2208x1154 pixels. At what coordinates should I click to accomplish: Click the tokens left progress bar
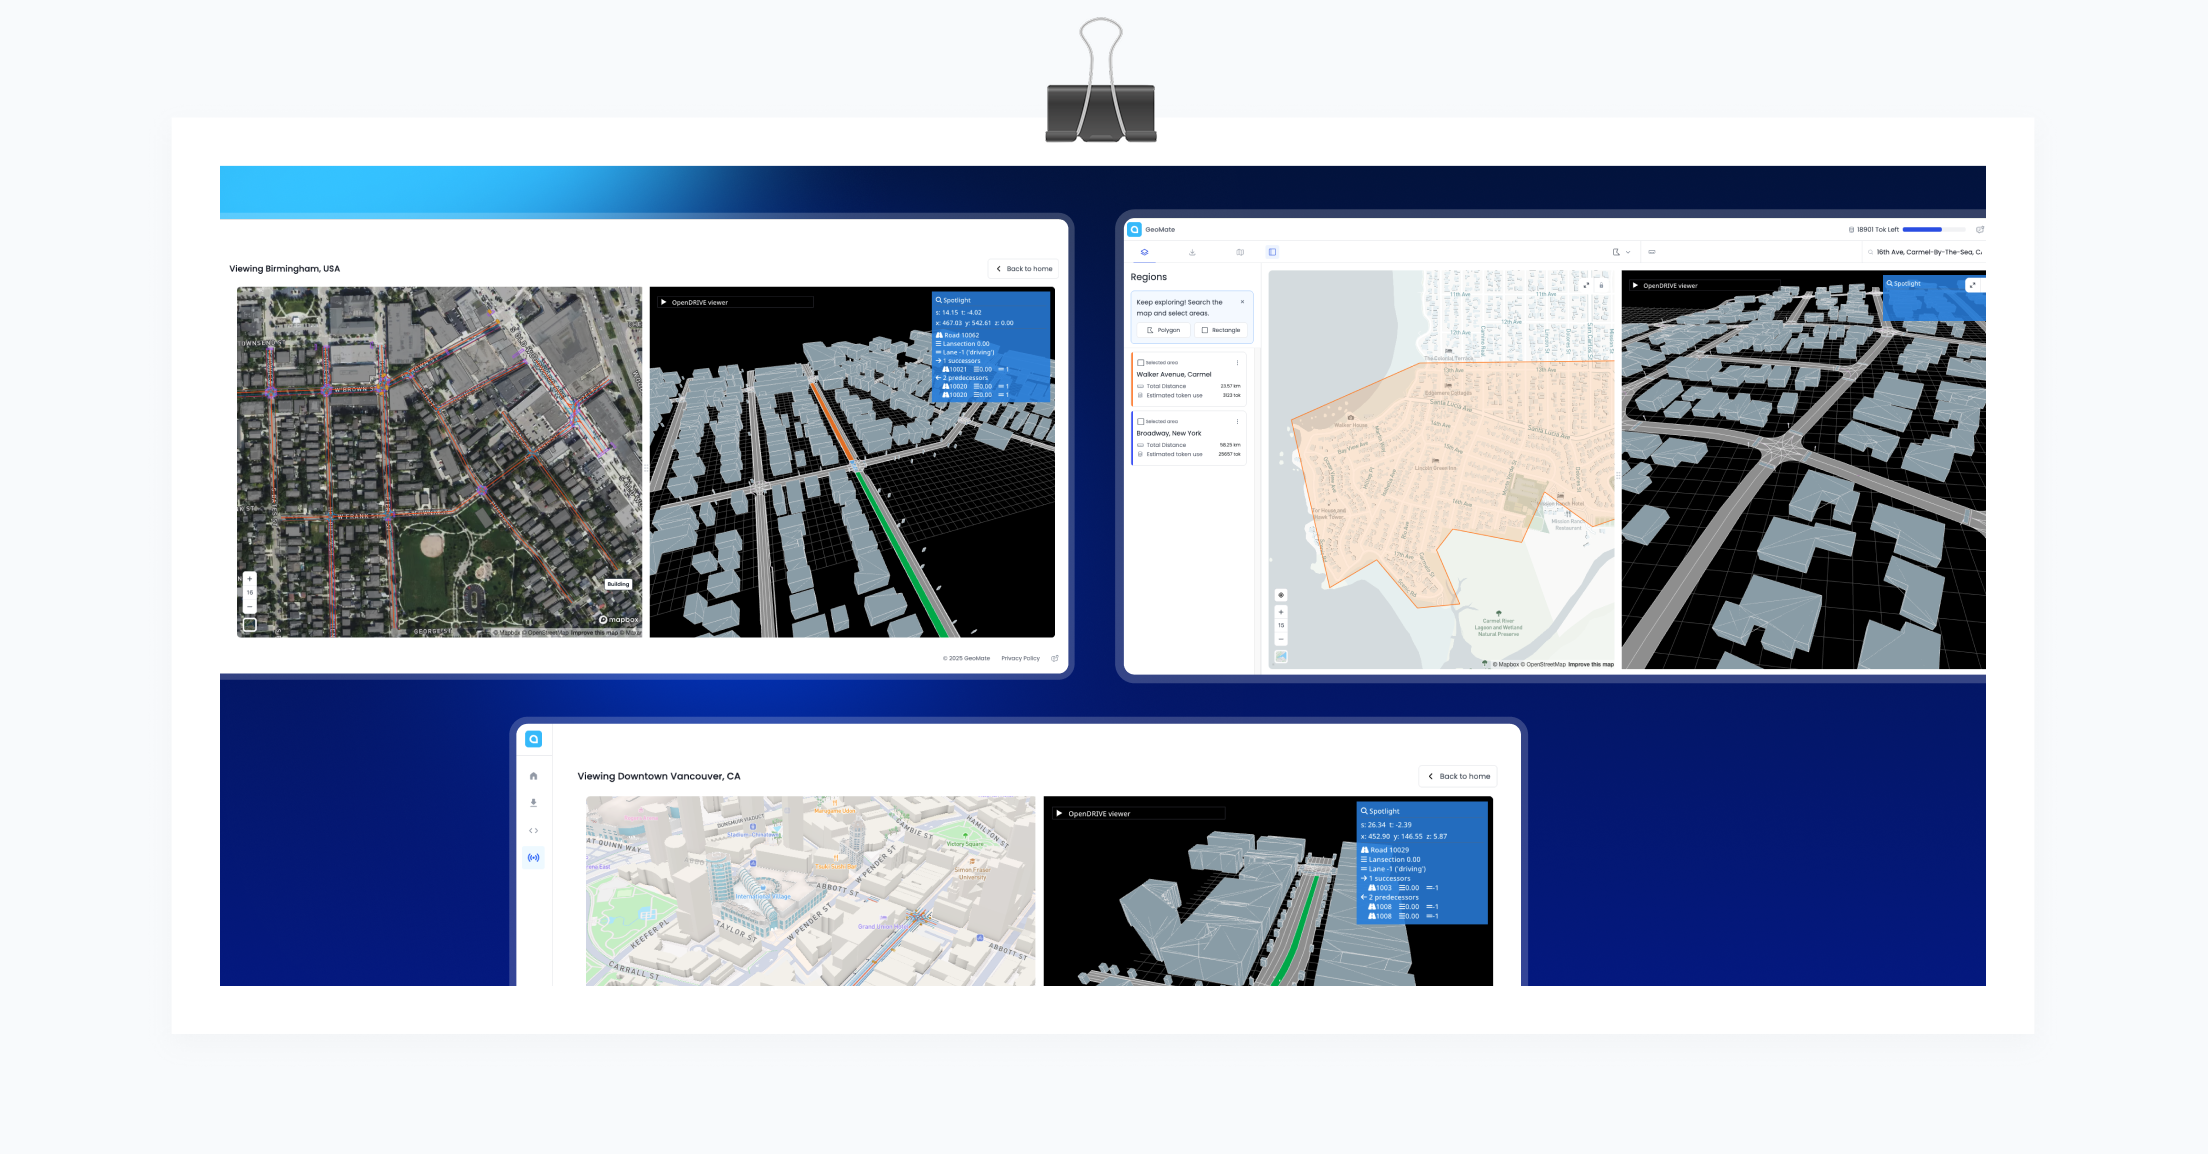click(1932, 230)
